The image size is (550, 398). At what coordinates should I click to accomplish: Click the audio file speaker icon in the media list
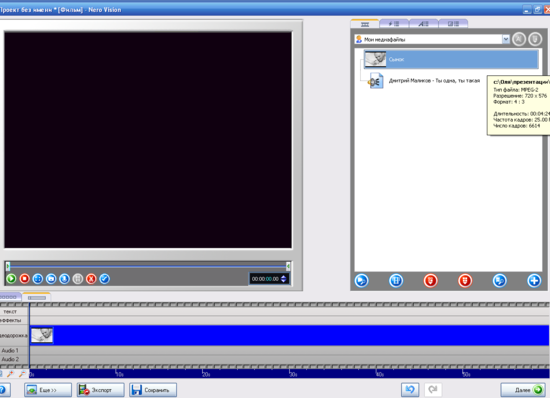[x=375, y=81]
